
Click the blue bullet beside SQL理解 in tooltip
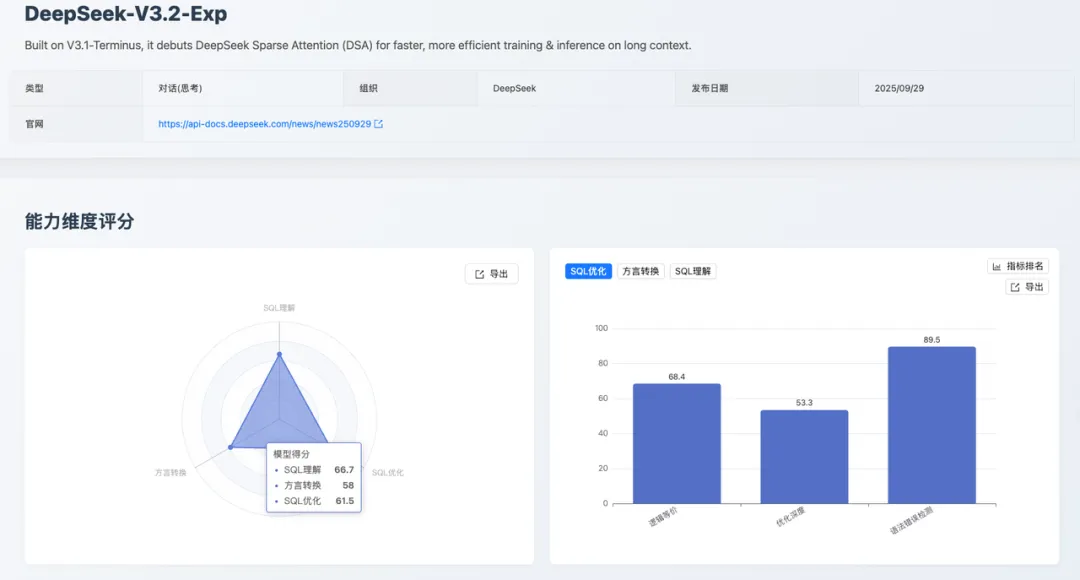(276, 470)
